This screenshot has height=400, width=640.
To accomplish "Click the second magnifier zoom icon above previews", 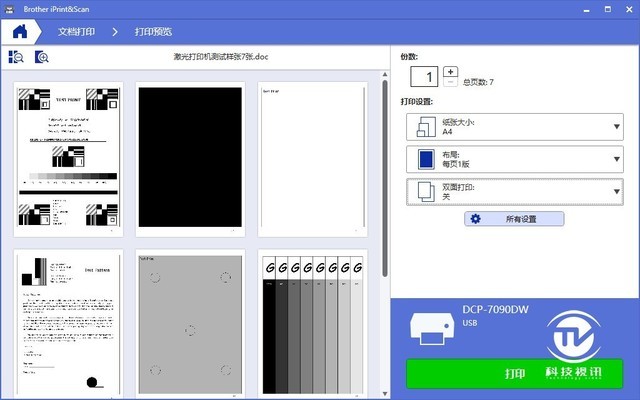I will [41, 57].
